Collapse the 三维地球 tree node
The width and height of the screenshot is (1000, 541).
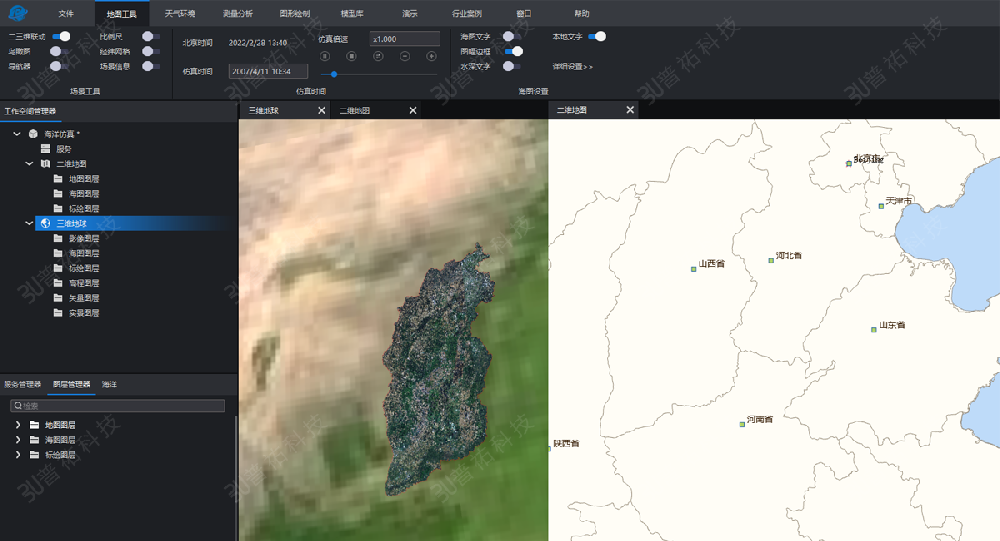pos(29,224)
